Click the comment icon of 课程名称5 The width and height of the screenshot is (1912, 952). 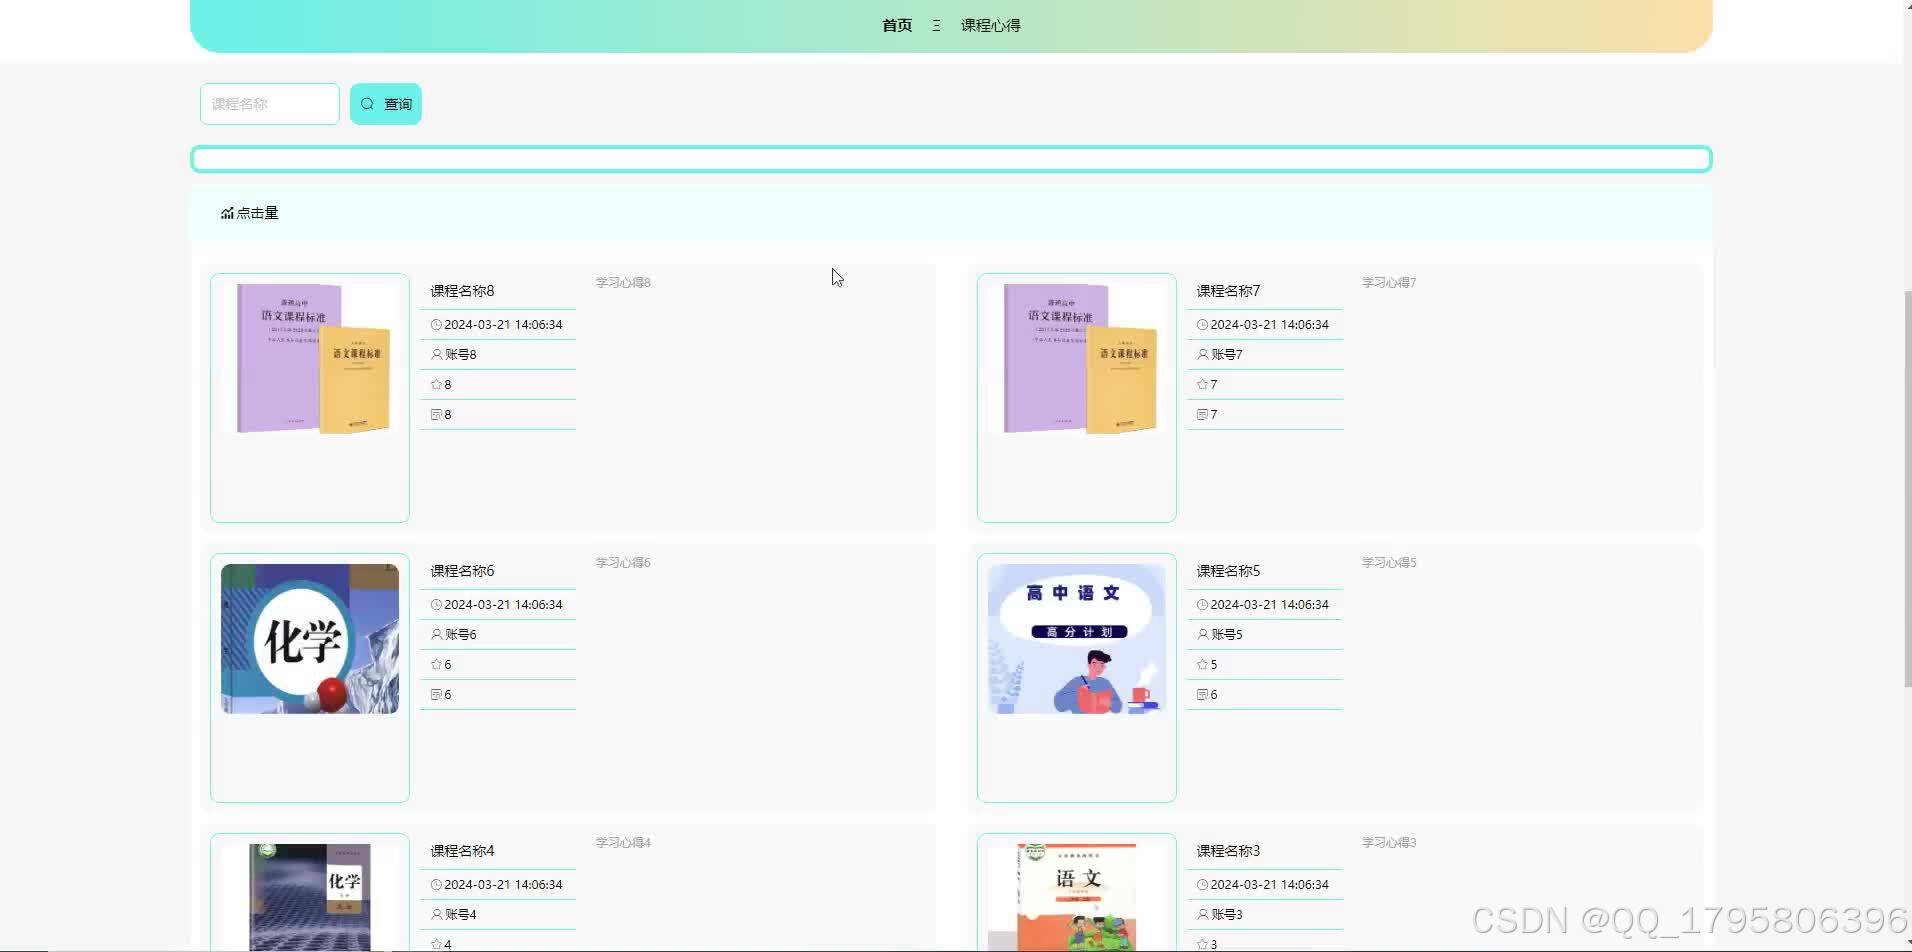(1202, 695)
